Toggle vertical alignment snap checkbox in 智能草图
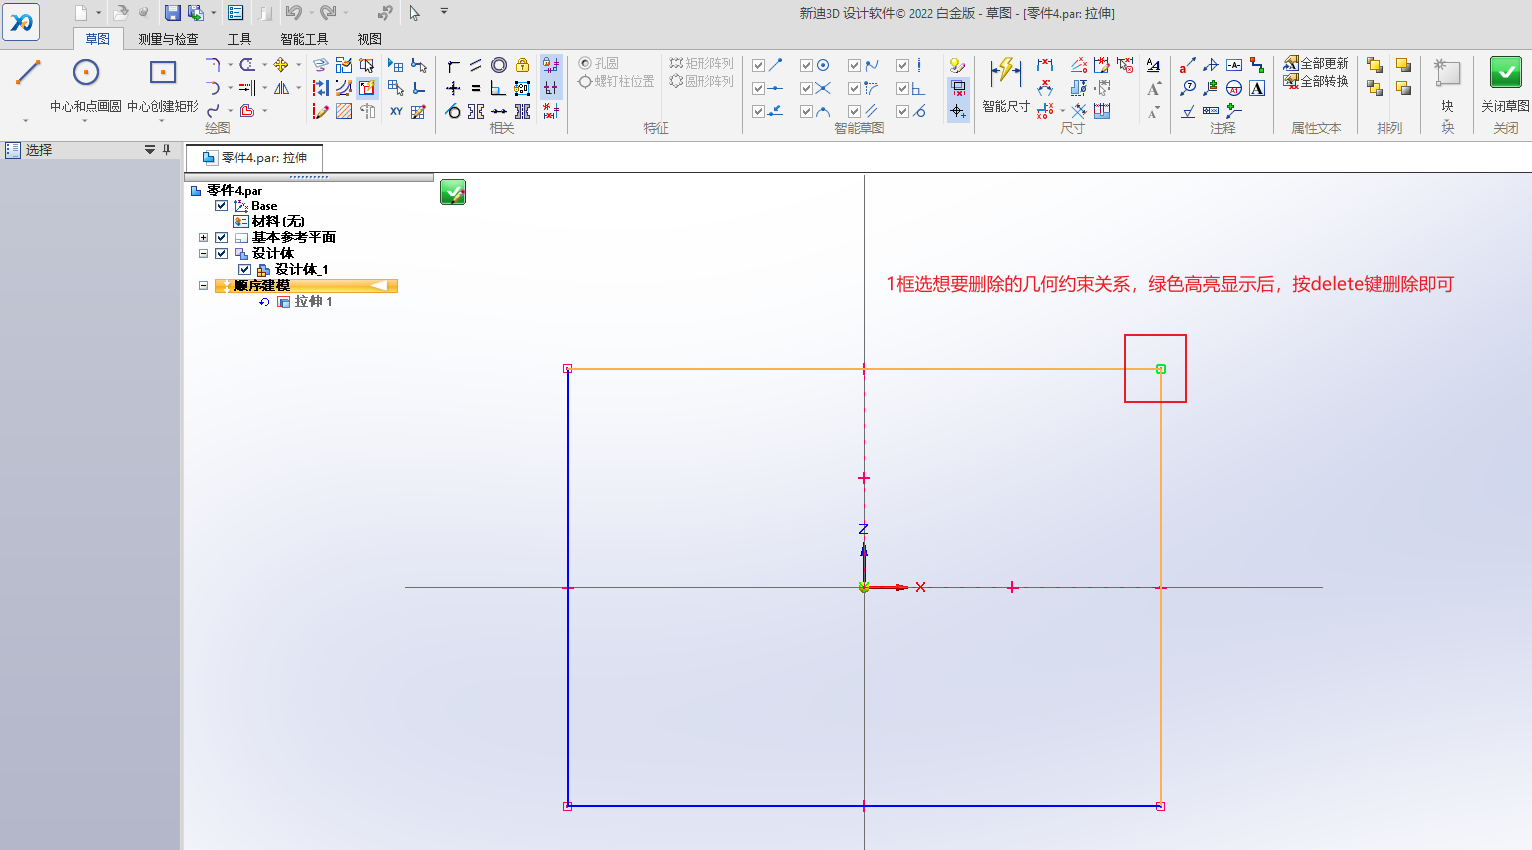Screen dimensions: 1532x850 (903, 65)
